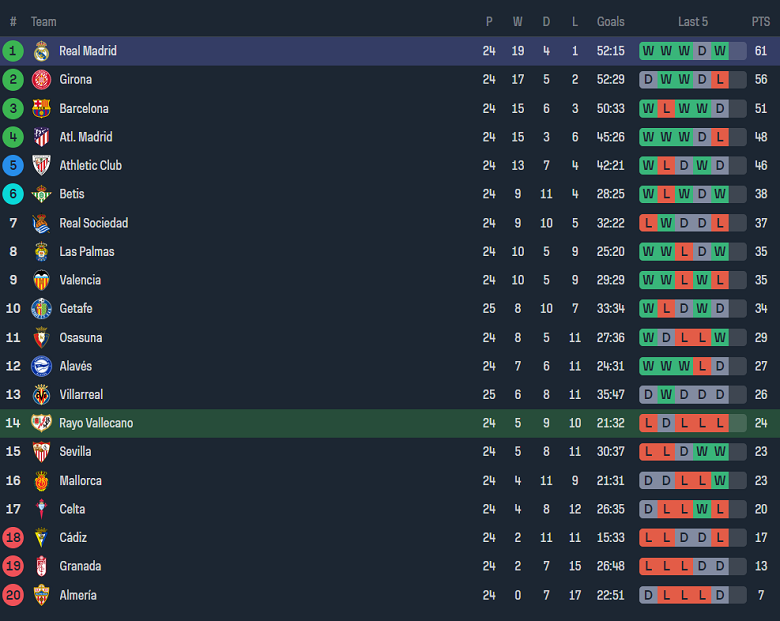Open the Real Sociedad team link
This screenshot has height=621, width=780.
(x=93, y=223)
